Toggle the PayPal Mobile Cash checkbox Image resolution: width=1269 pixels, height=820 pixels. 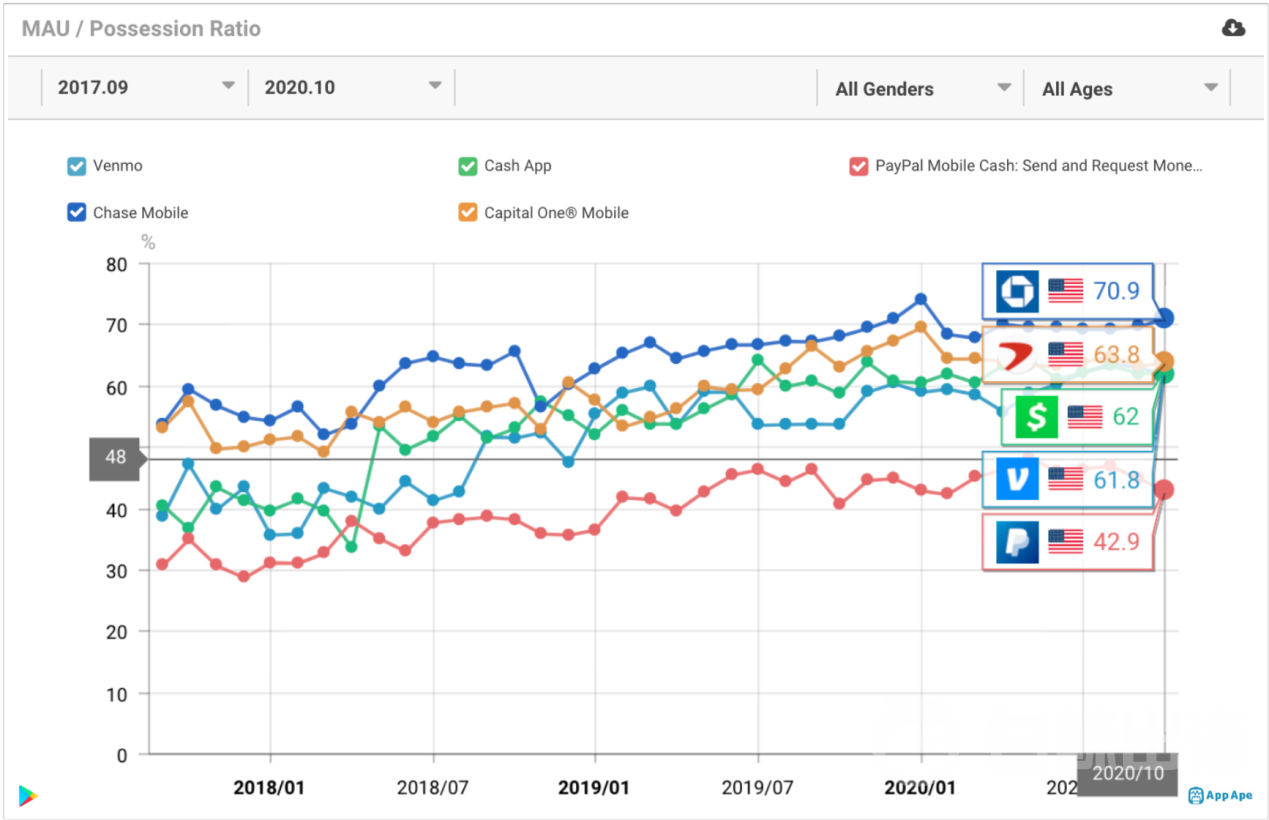(x=858, y=166)
